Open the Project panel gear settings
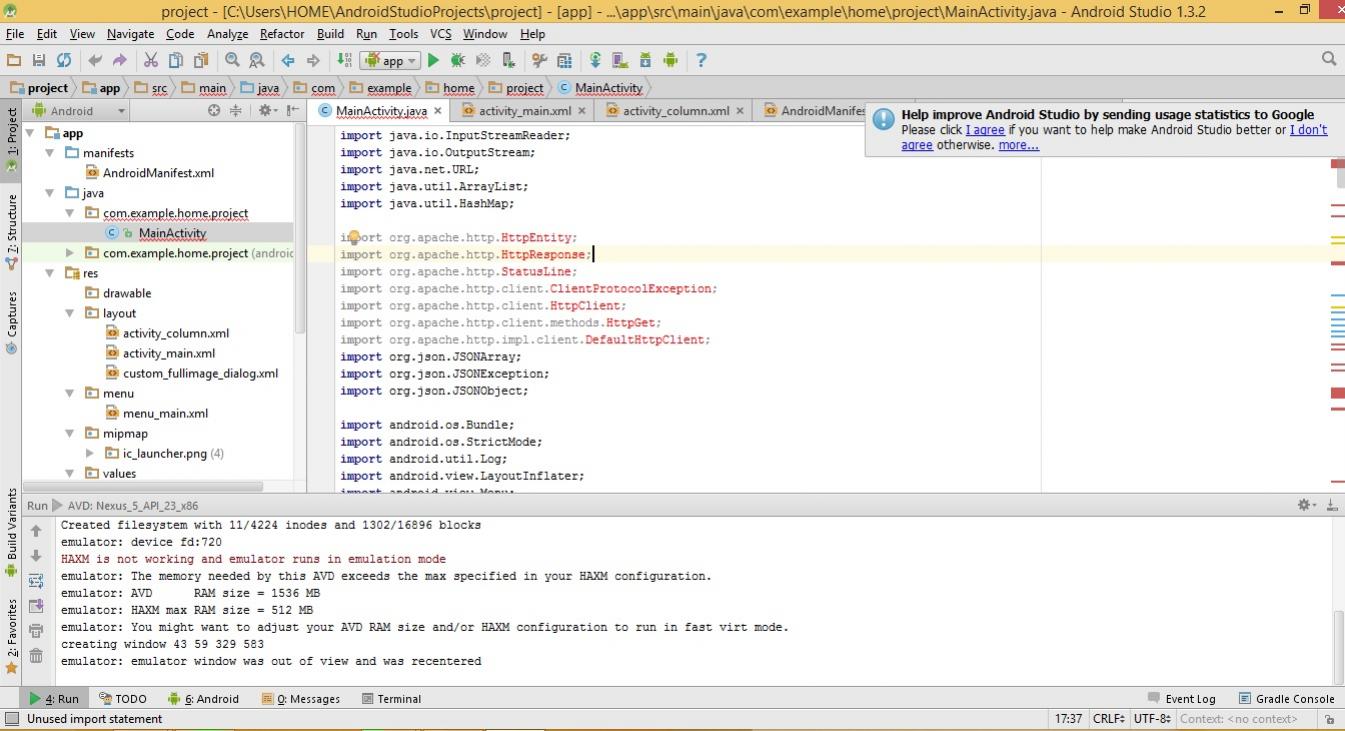1345x731 pixels. [266, 111]
